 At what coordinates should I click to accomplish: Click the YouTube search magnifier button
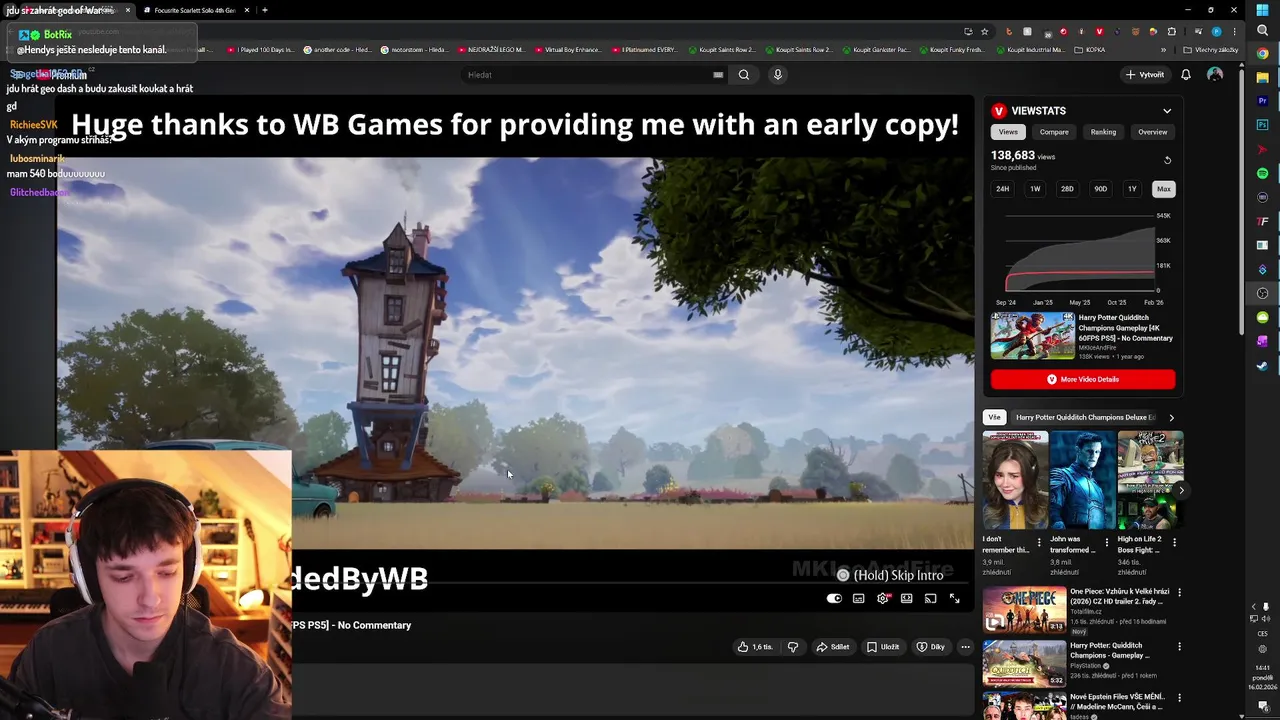744,75
